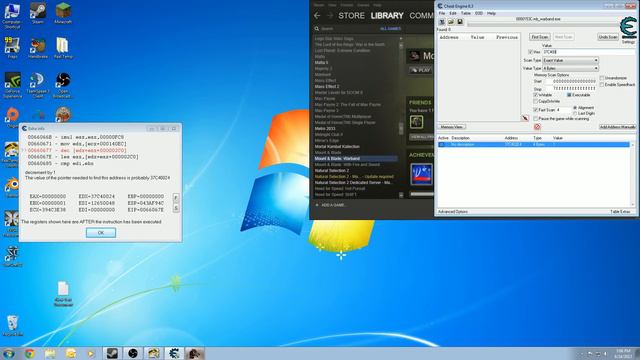
Task: Open Chrome from the taskbar
Action: [x=29, y=353]
